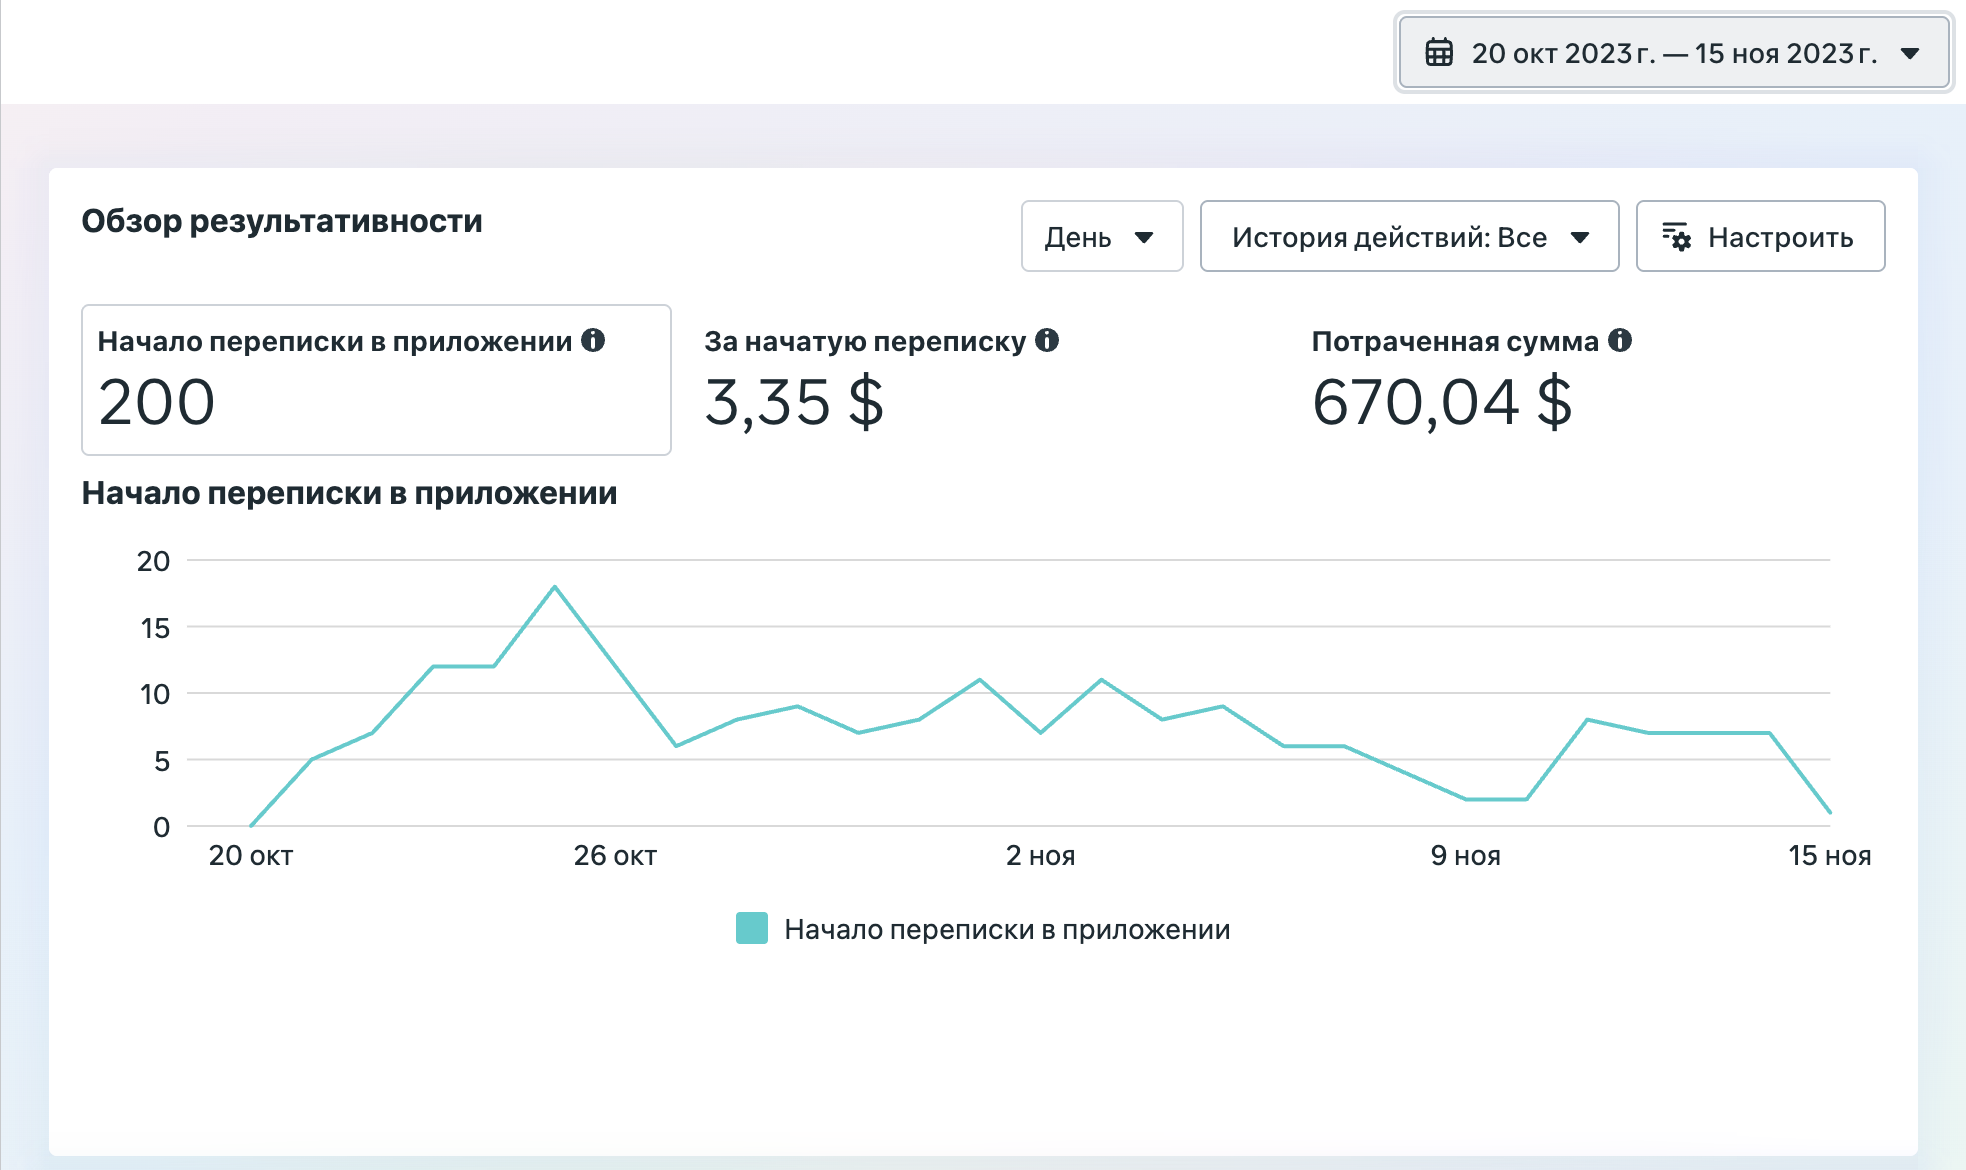
Task: Open the Настроить customization button
Action: pos(1760,236)
